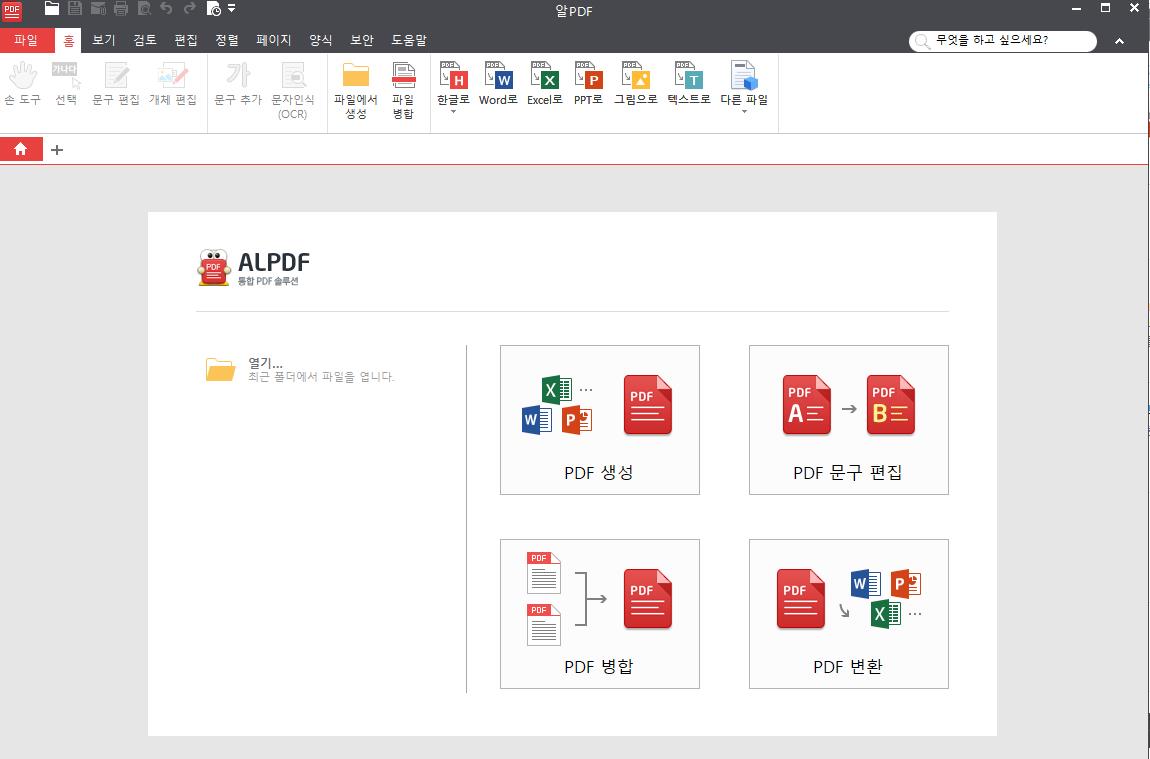Click the PPT로 conversion icon

(x=589, y=85)
